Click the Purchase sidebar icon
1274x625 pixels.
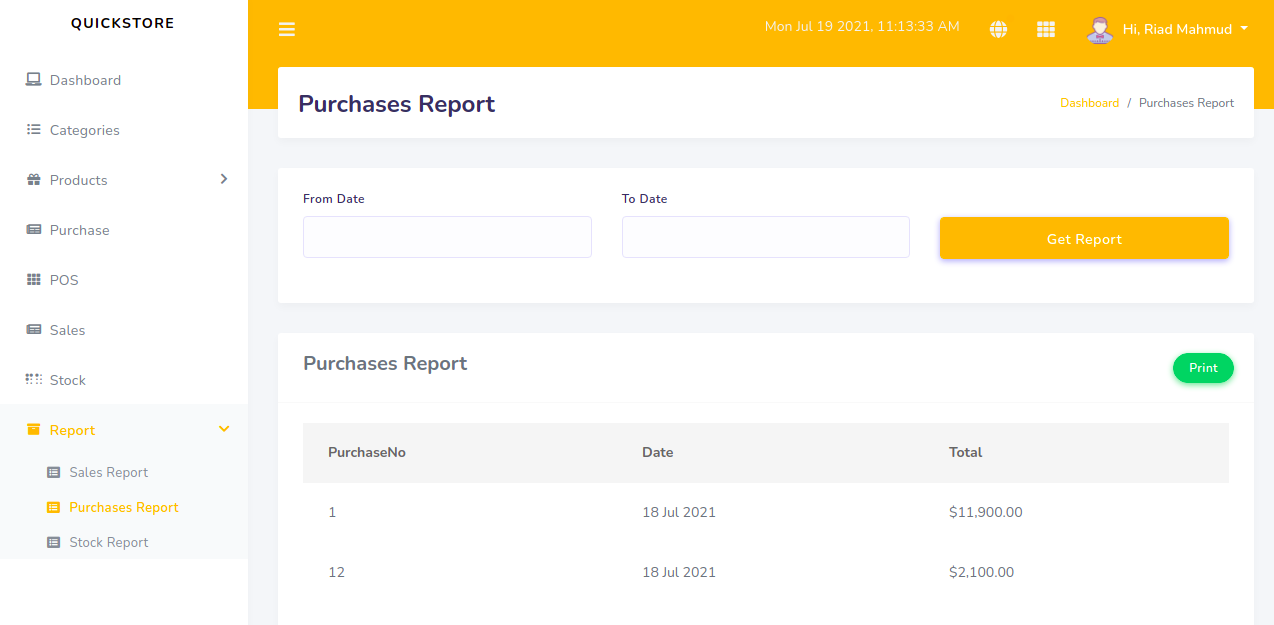pos(33,230)
